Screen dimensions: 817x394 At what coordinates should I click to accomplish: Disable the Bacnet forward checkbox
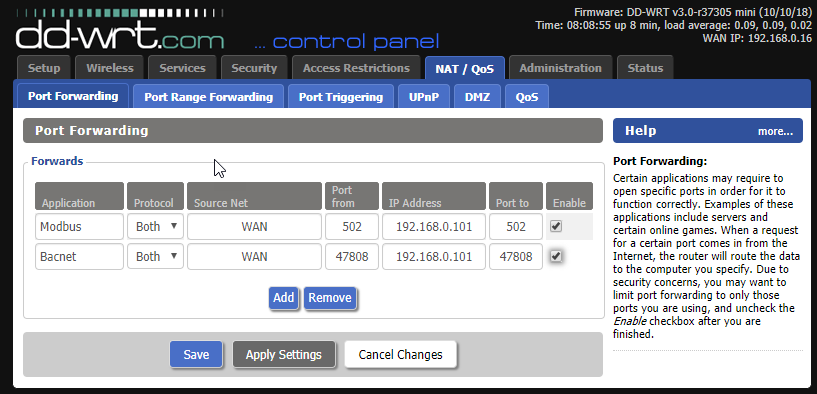pos(556,256)
